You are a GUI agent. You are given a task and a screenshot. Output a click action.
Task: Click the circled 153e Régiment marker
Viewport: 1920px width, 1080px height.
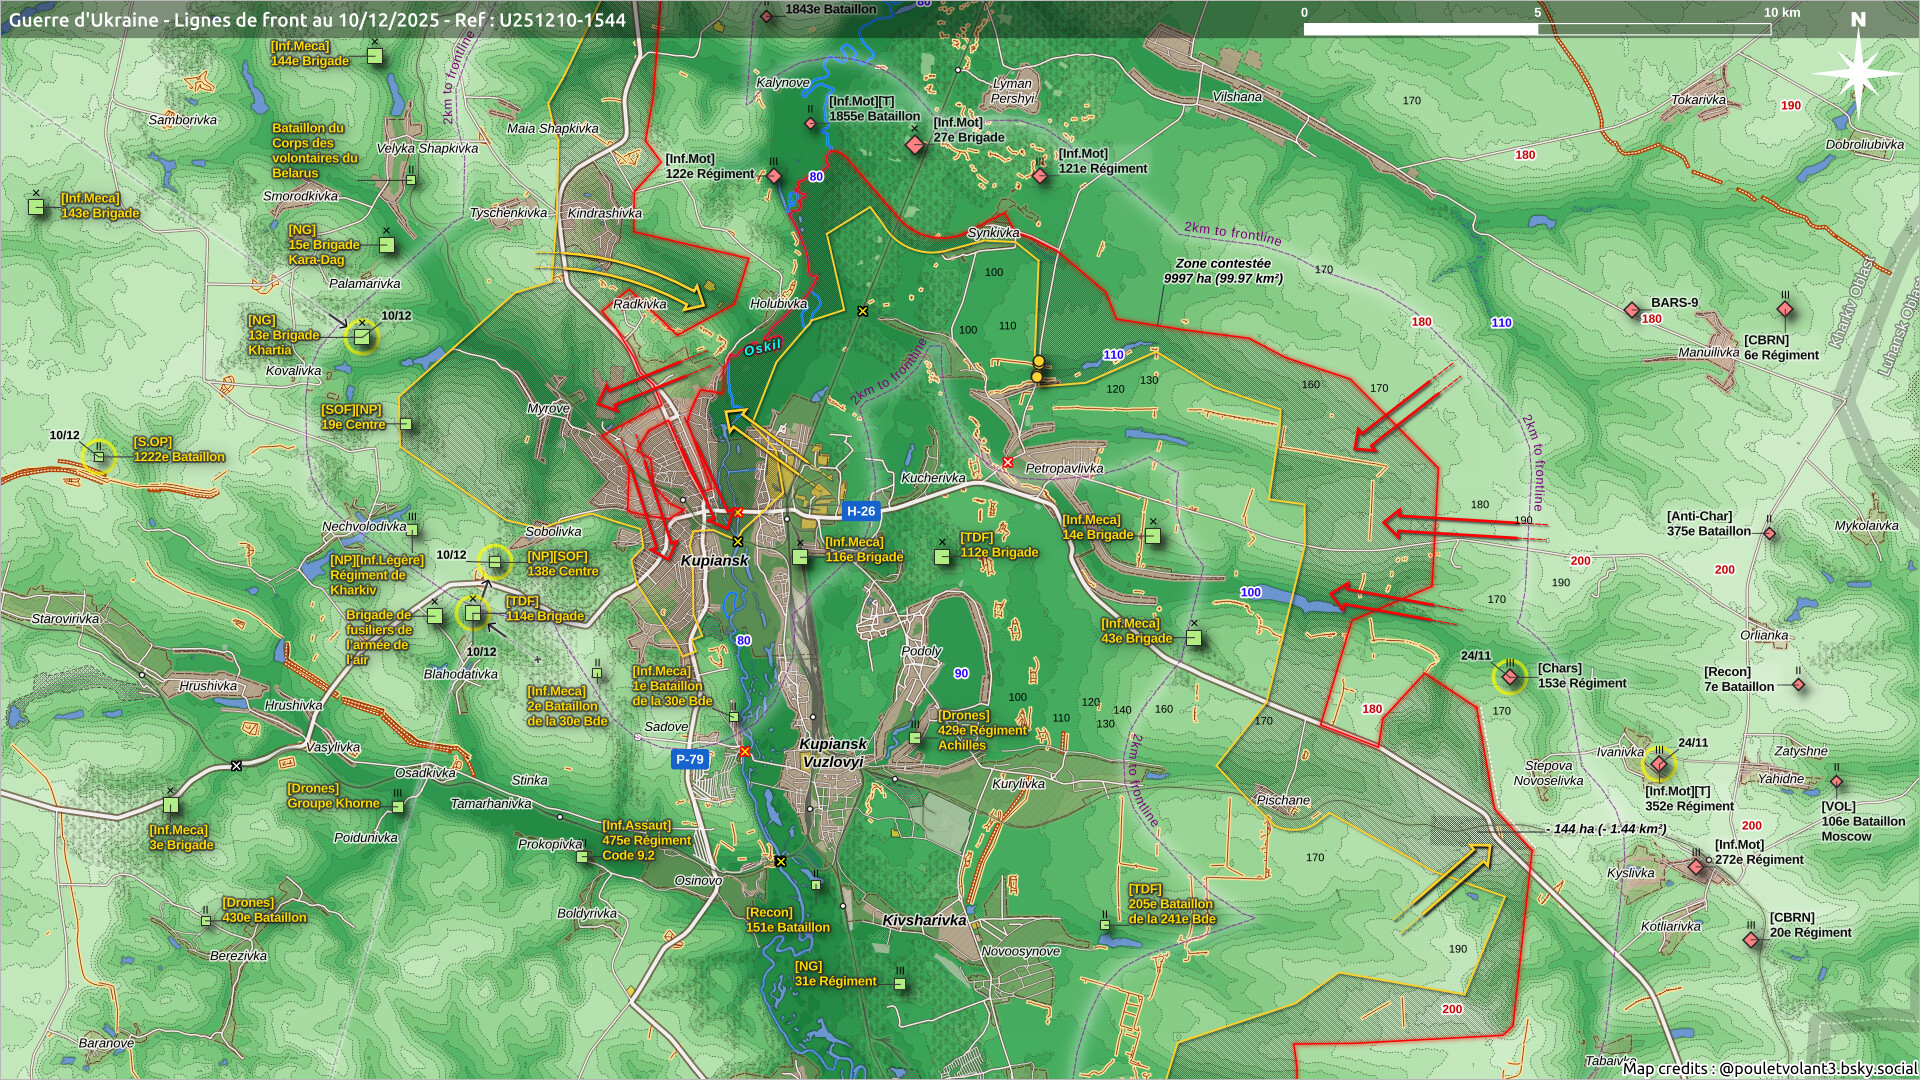[x=1510, y=678]
